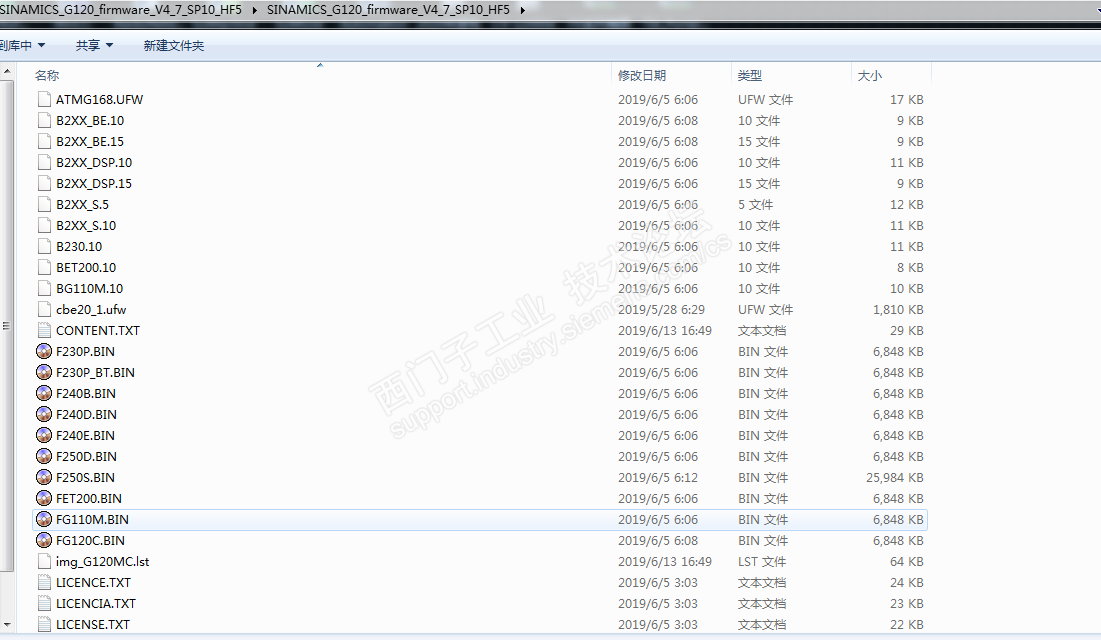The height and width of the screenshot is (640, 1101).
Task: Click the B2XX_S.10 file icon
Action: 44,226
